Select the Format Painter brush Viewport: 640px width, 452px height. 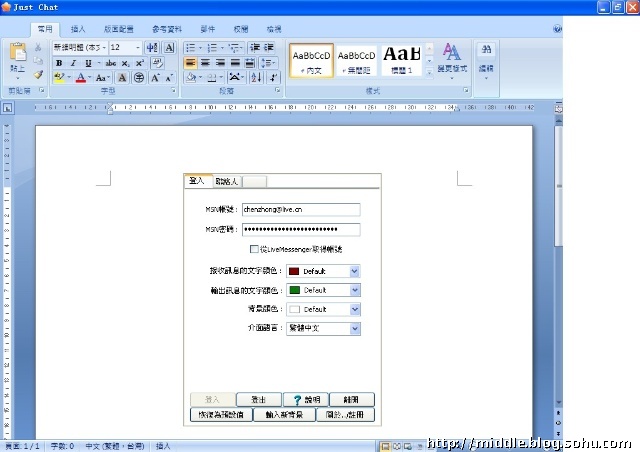(38, 74)
